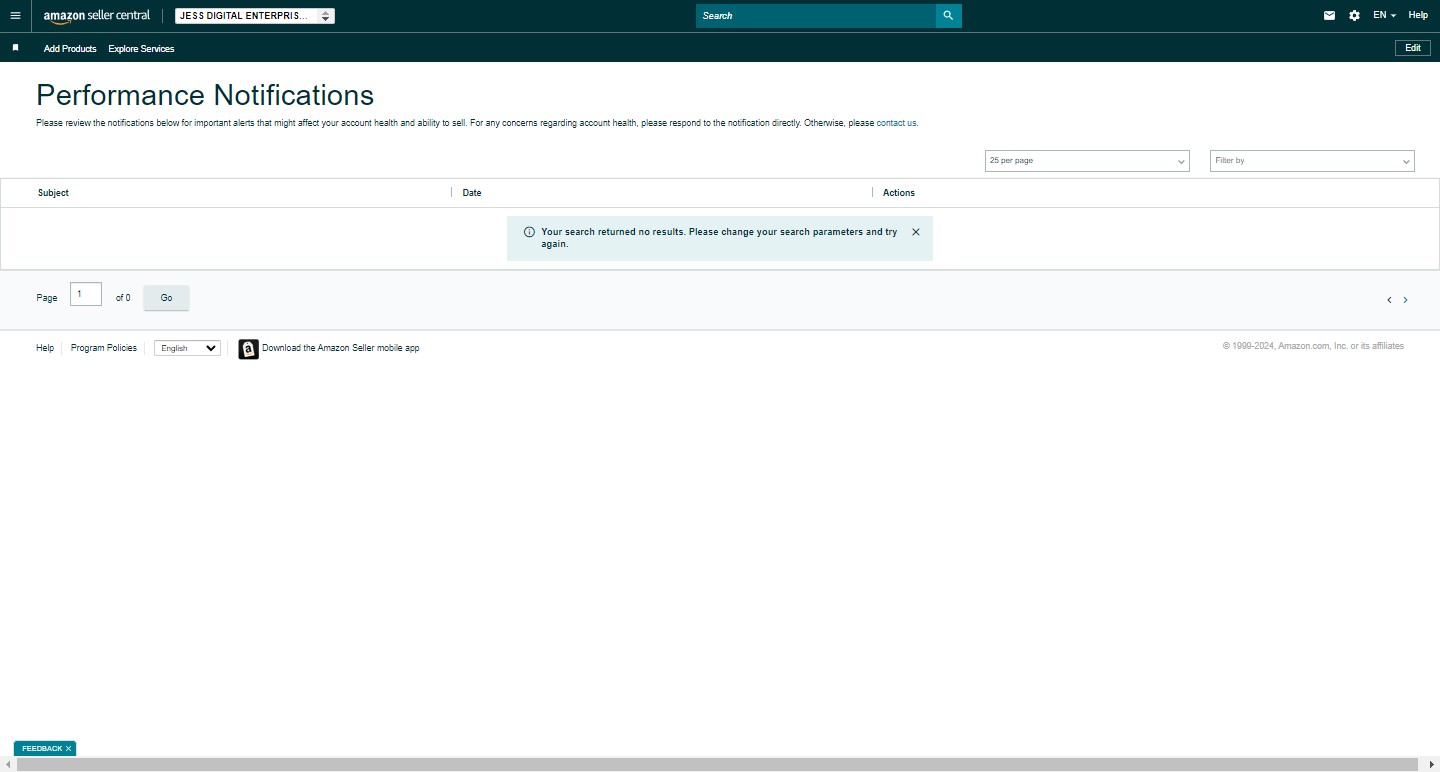Open Explore Services bookmark

(x=141, y=49)
